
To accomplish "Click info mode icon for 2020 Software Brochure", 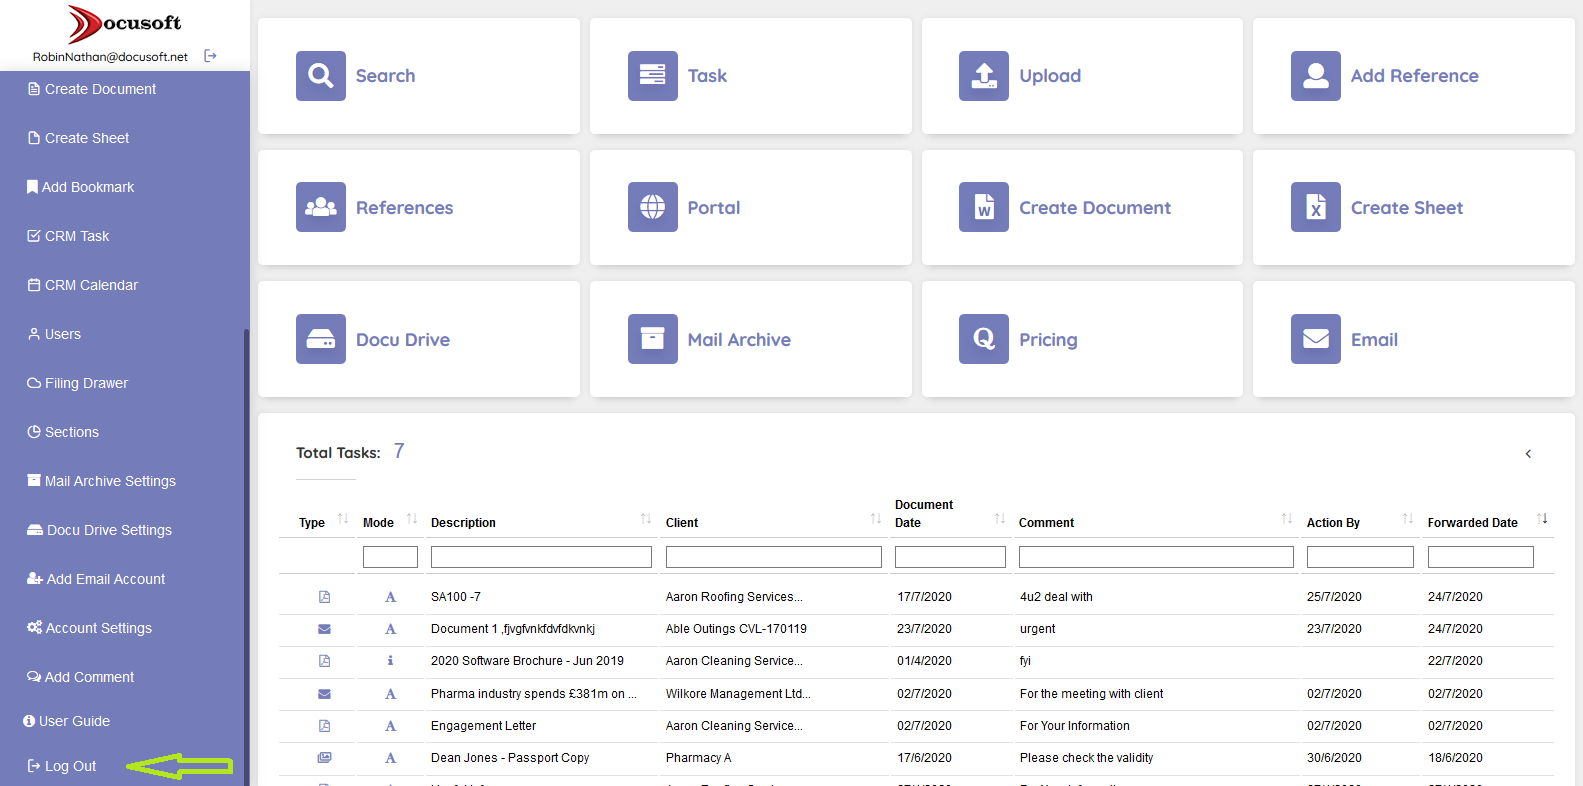I will click(x=390, y=661).
